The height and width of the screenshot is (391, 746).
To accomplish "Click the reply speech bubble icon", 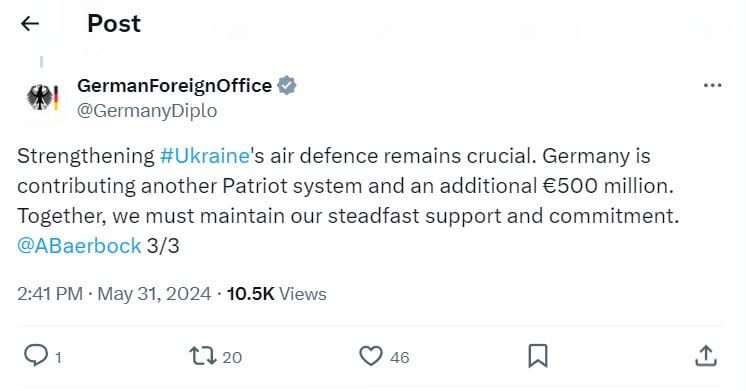I will pos(36,355).
